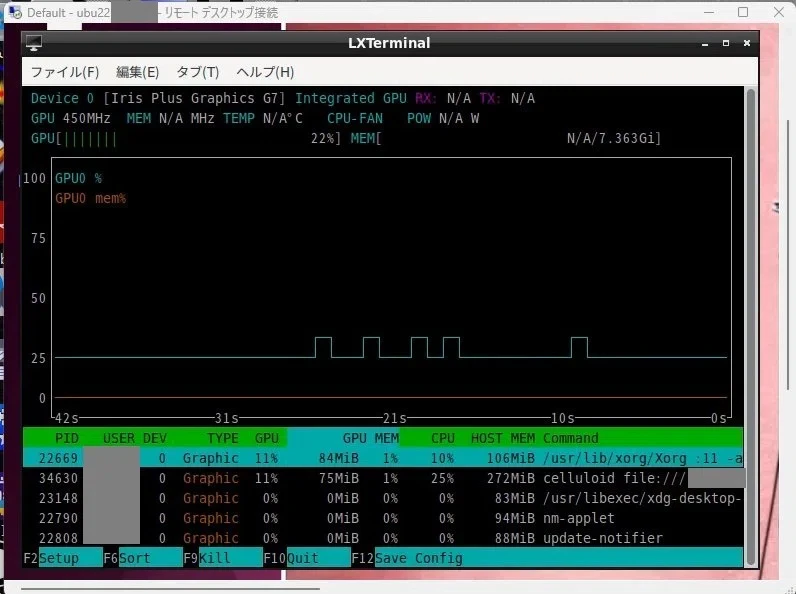Open the ファイル(F) menu
Viewport: 796px width, 594px height.
65,72
